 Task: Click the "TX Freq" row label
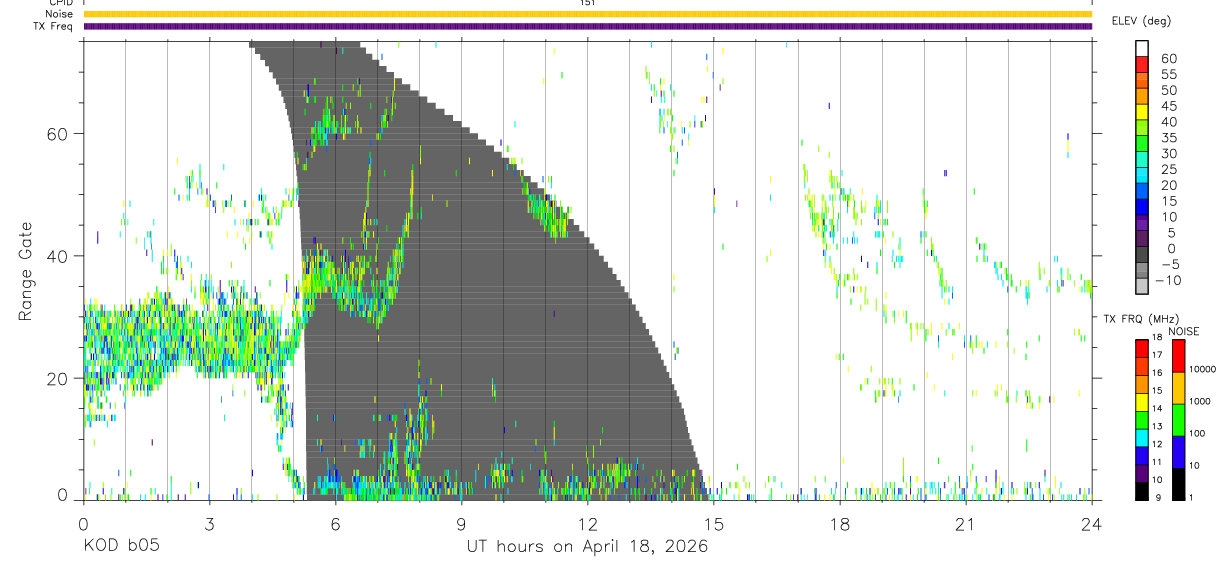[x=54, y=26]
